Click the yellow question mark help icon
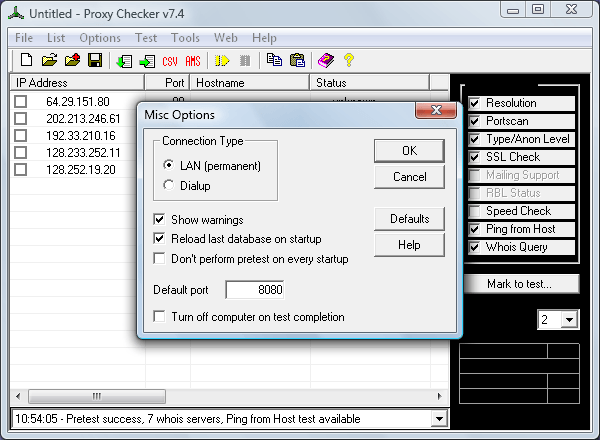This screenshot has width=600, height=440. point(349,61)
